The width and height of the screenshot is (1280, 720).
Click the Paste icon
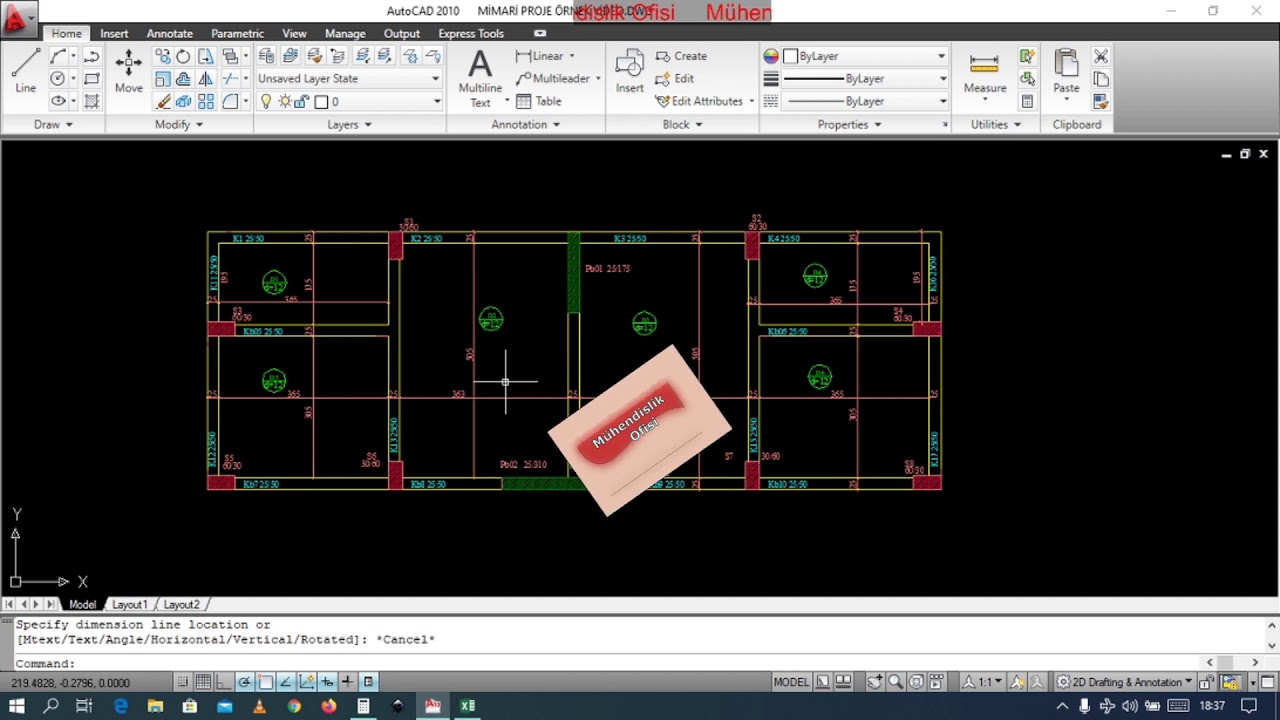(1066, 72)
